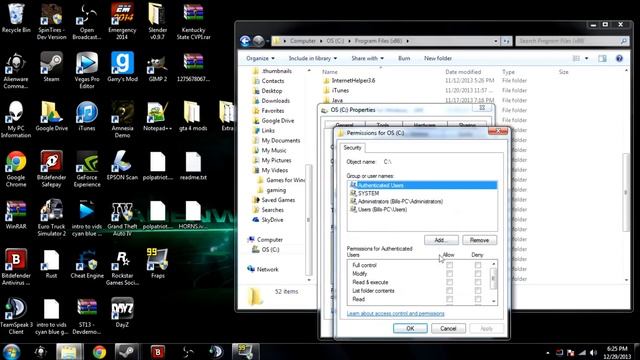The height and width of the screenshot is (360, 640).
Task: Check Deny for Modify permission
Action: 478,274
